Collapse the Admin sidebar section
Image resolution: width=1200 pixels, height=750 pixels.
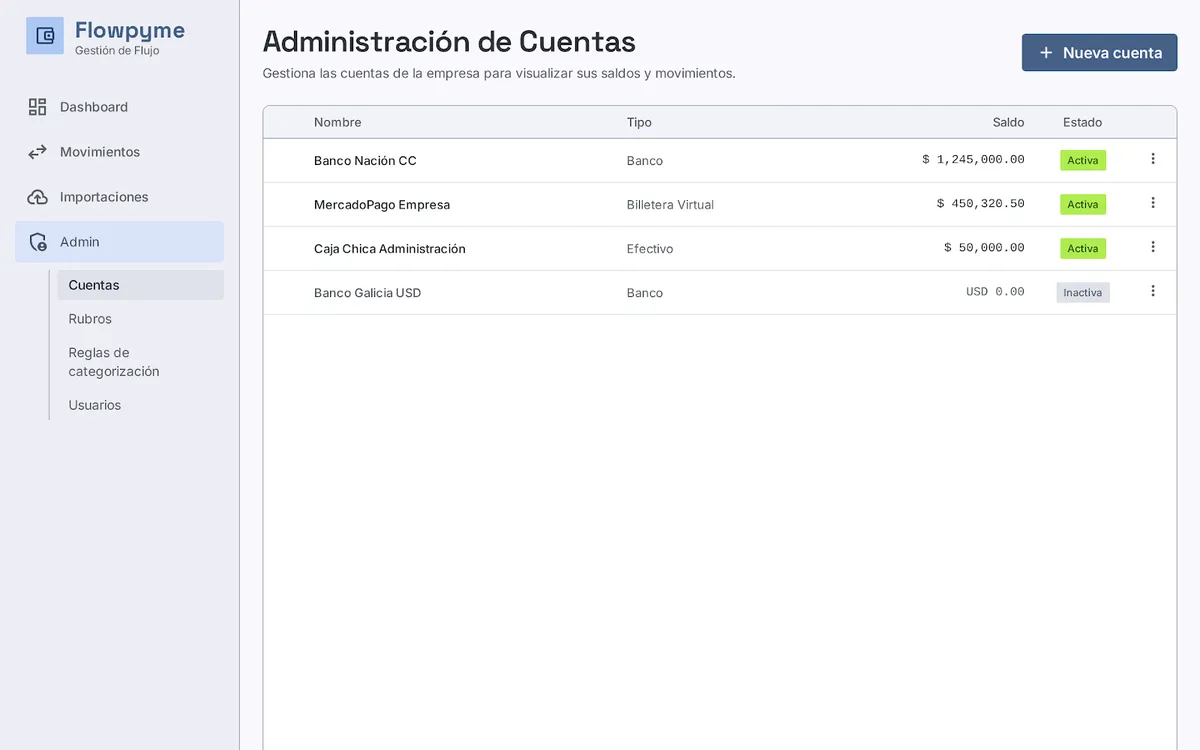(119, 242)
